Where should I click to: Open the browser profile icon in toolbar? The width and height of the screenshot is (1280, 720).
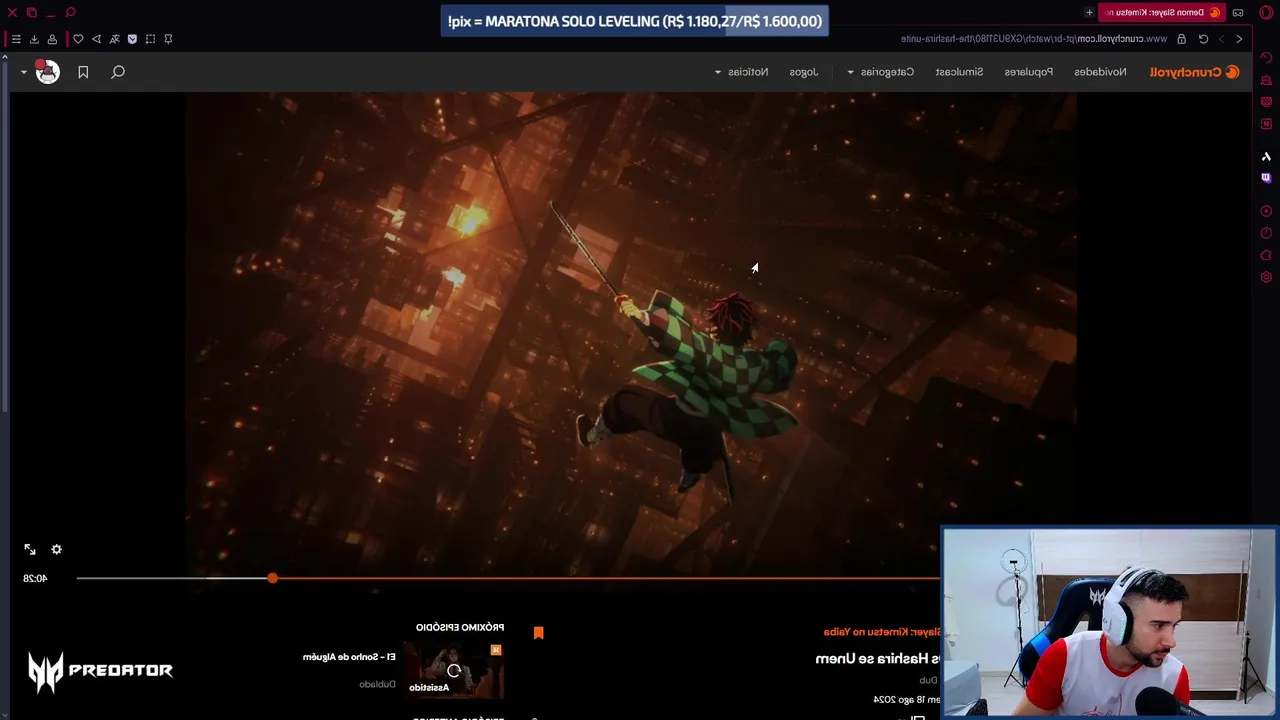point(52,39)
